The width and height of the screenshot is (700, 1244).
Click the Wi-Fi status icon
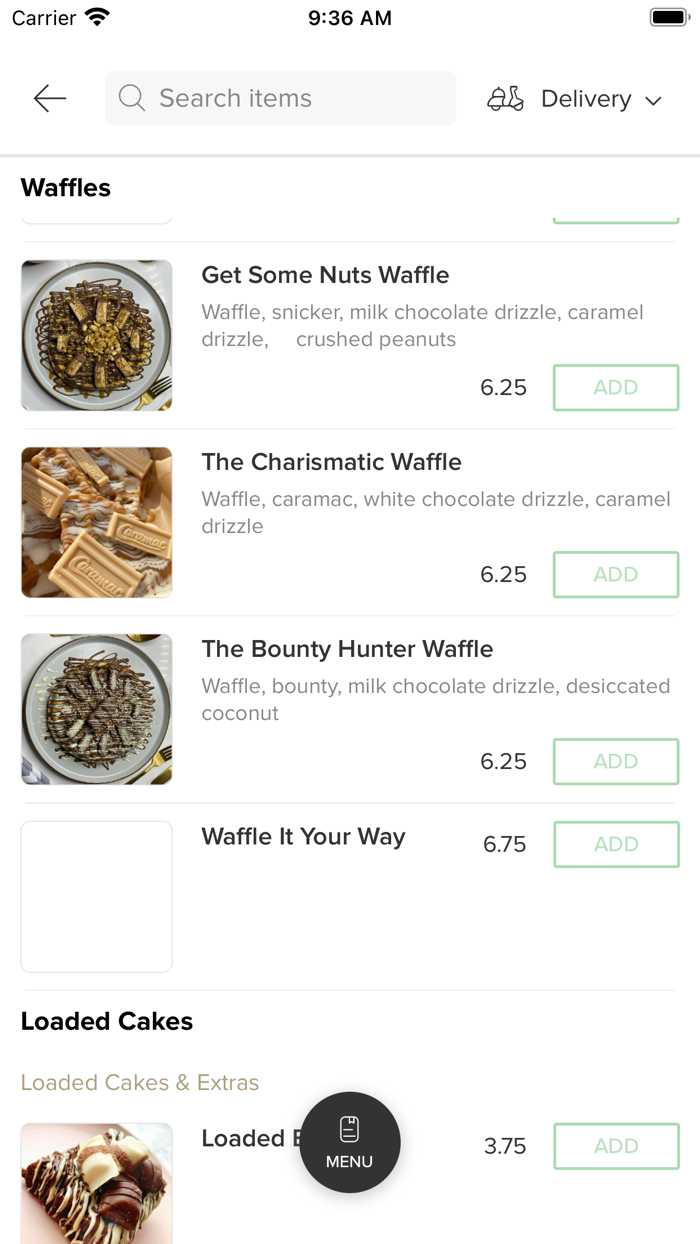pos(97,16)
